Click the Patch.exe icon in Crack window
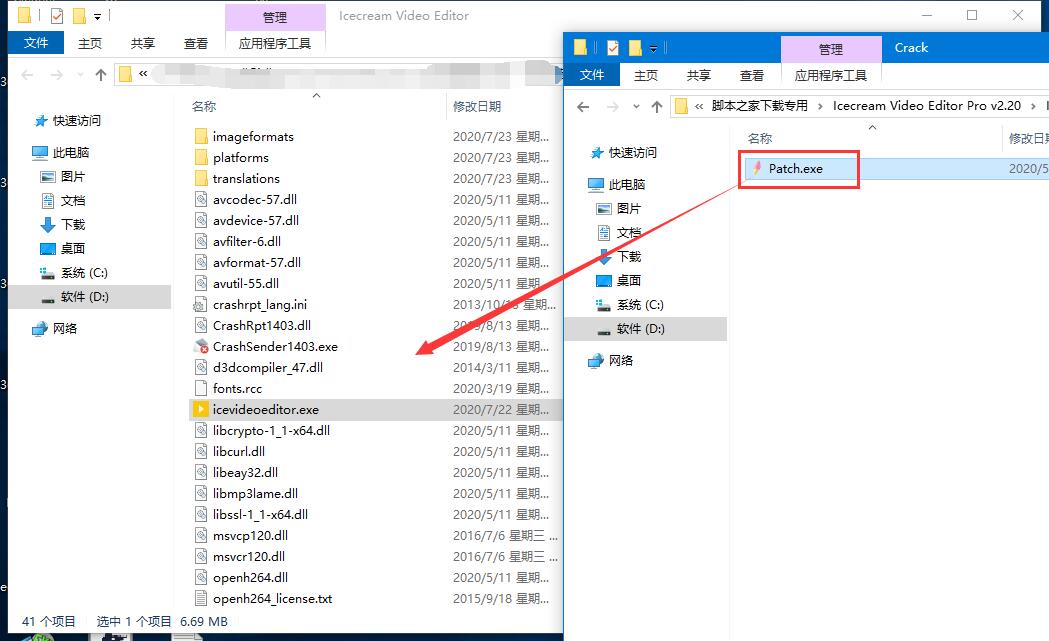Screen dimensions: 1049x641 tap(757, 169)
